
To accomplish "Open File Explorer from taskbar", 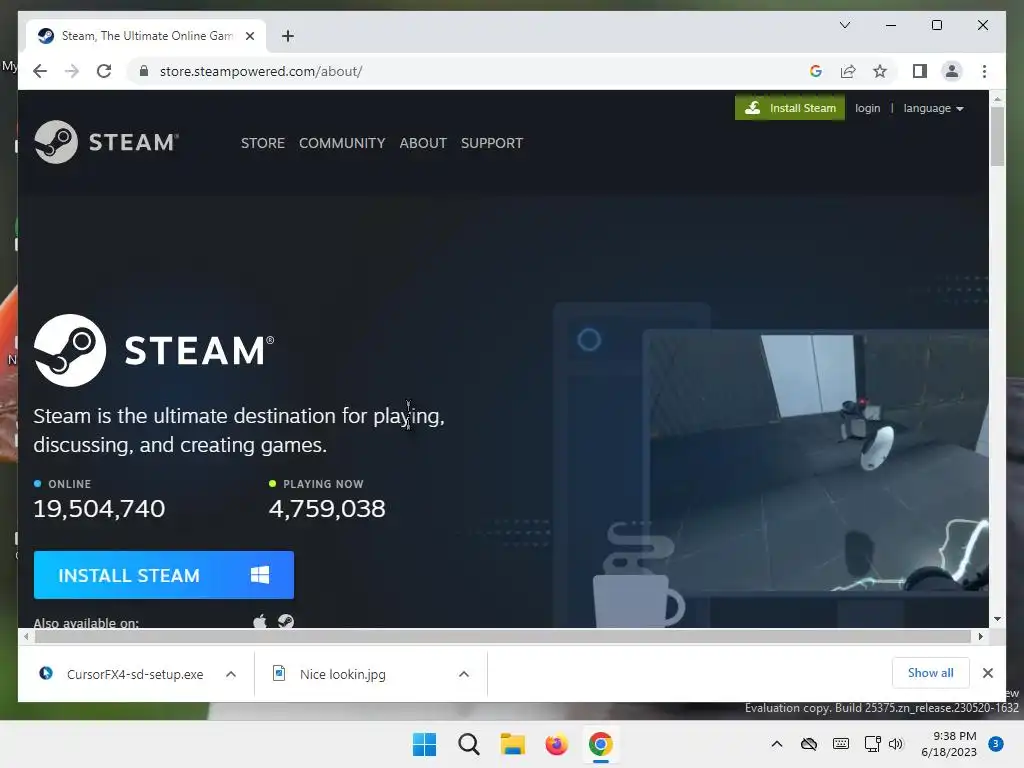I will coord(513,744).
